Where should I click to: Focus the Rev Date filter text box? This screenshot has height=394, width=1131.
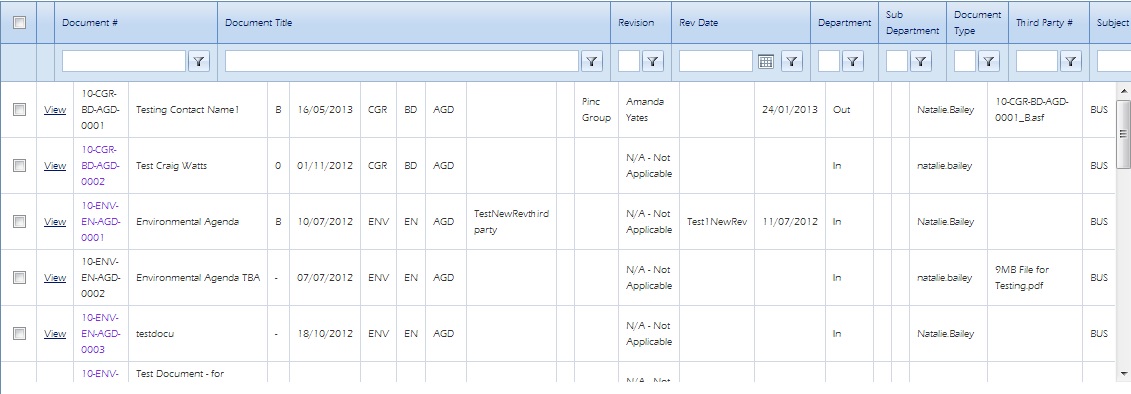(x=716, y=62)
